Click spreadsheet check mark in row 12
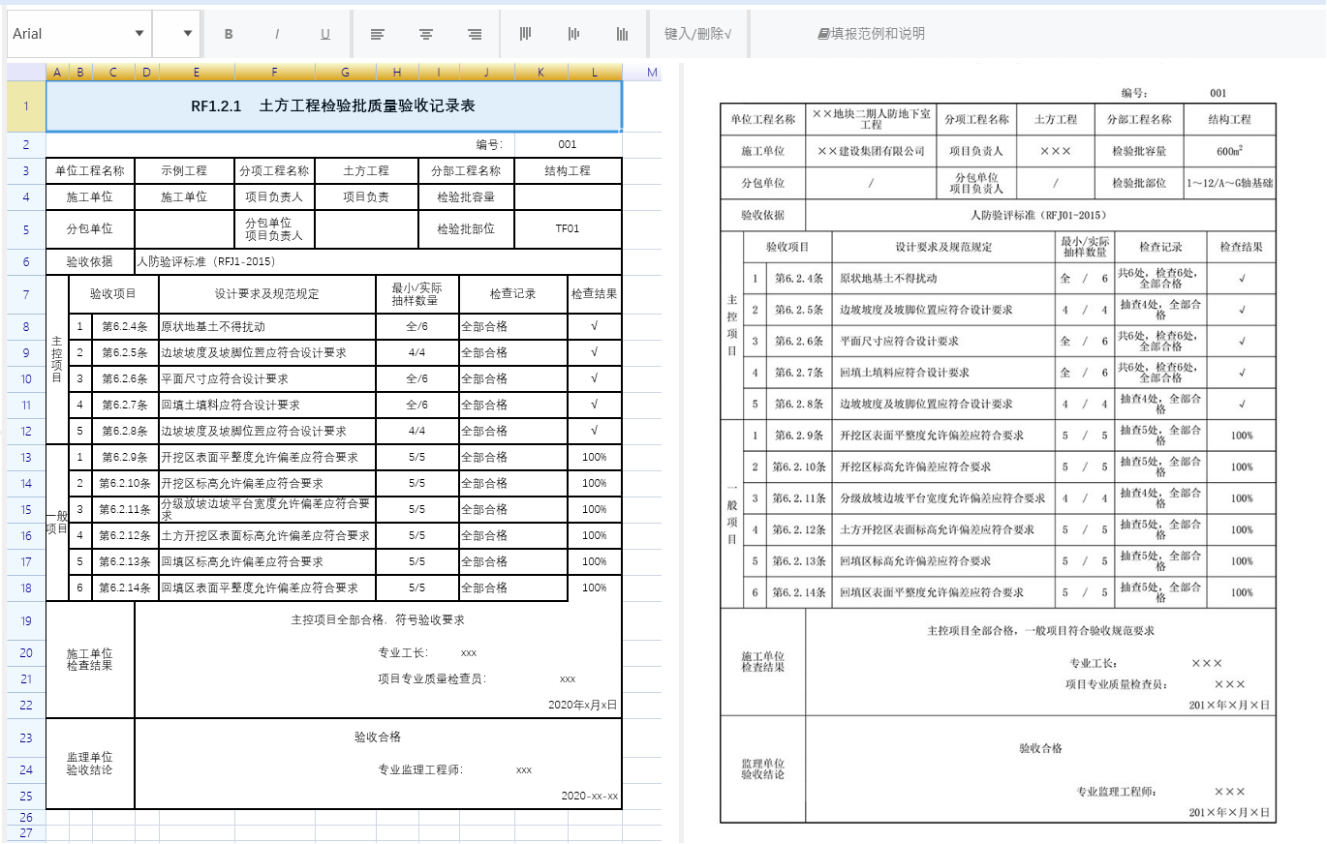Viewport: 1327px width, 844px height. pos(594,431)
